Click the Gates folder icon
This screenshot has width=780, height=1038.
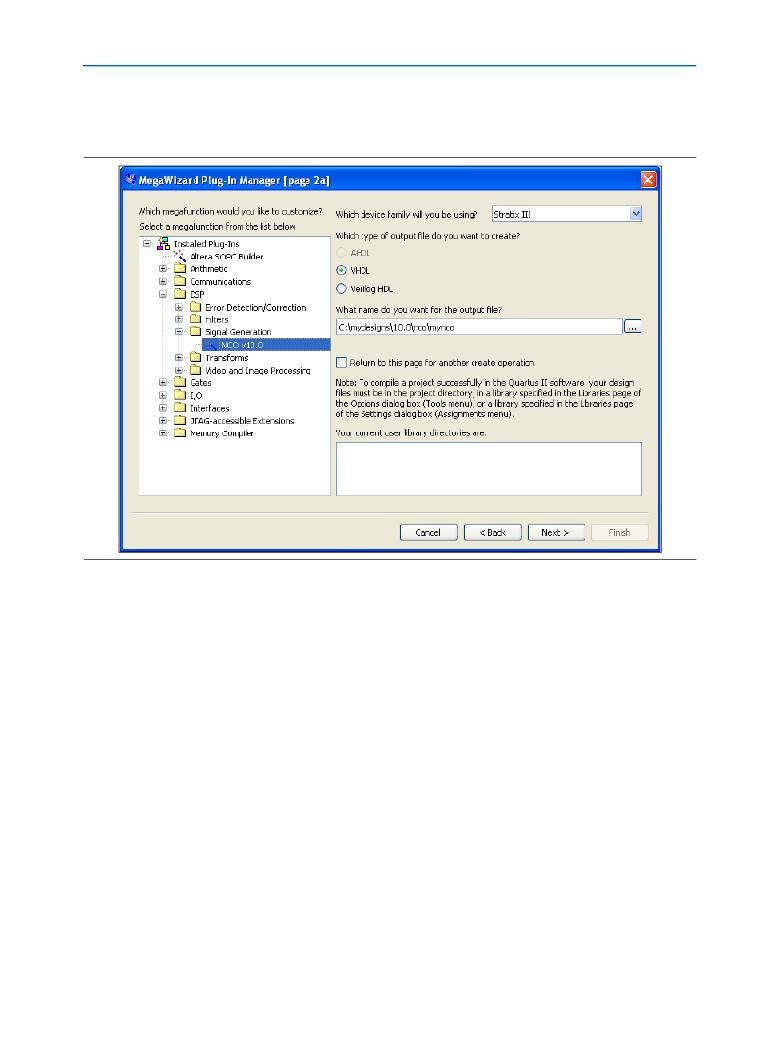[x=179, y=382]
